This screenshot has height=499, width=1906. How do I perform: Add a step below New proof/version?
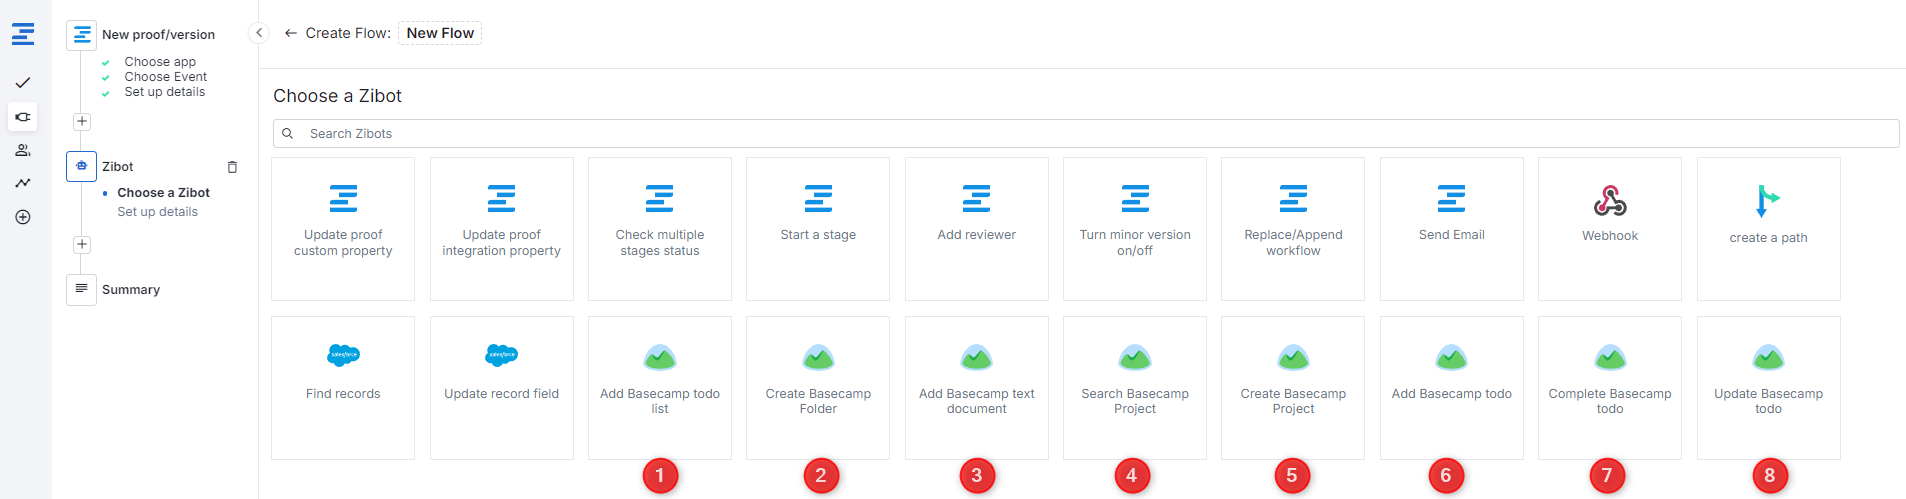pos(82,122)
